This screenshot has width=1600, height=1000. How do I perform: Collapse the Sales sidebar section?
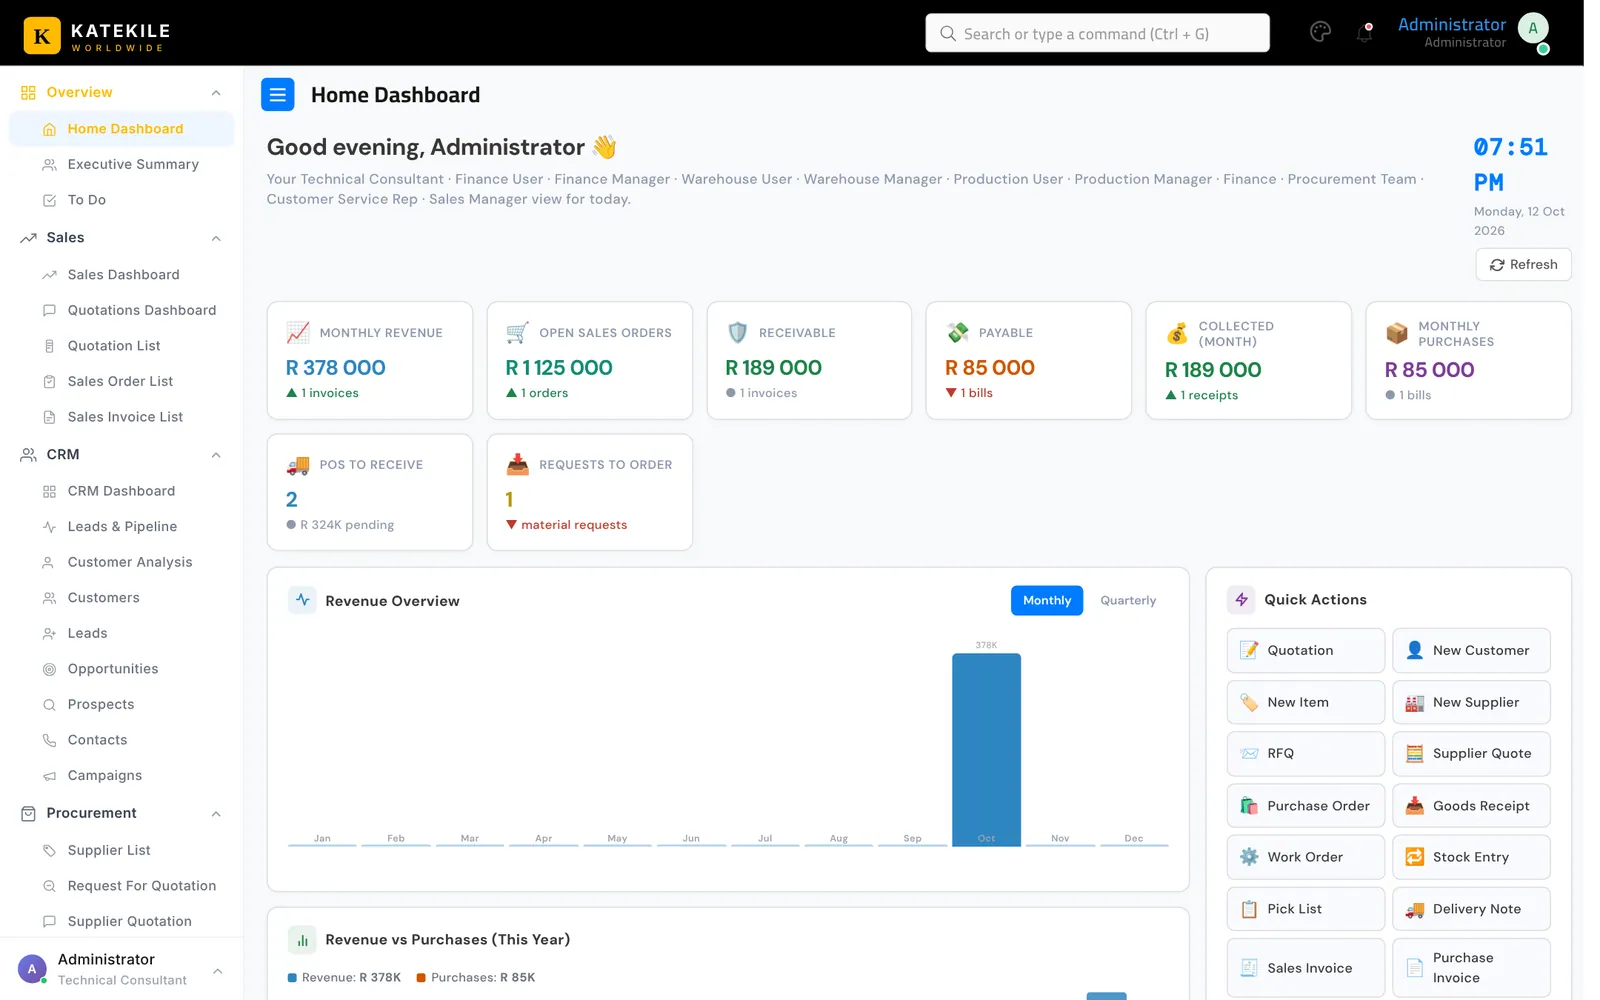(x=216, y=238)
